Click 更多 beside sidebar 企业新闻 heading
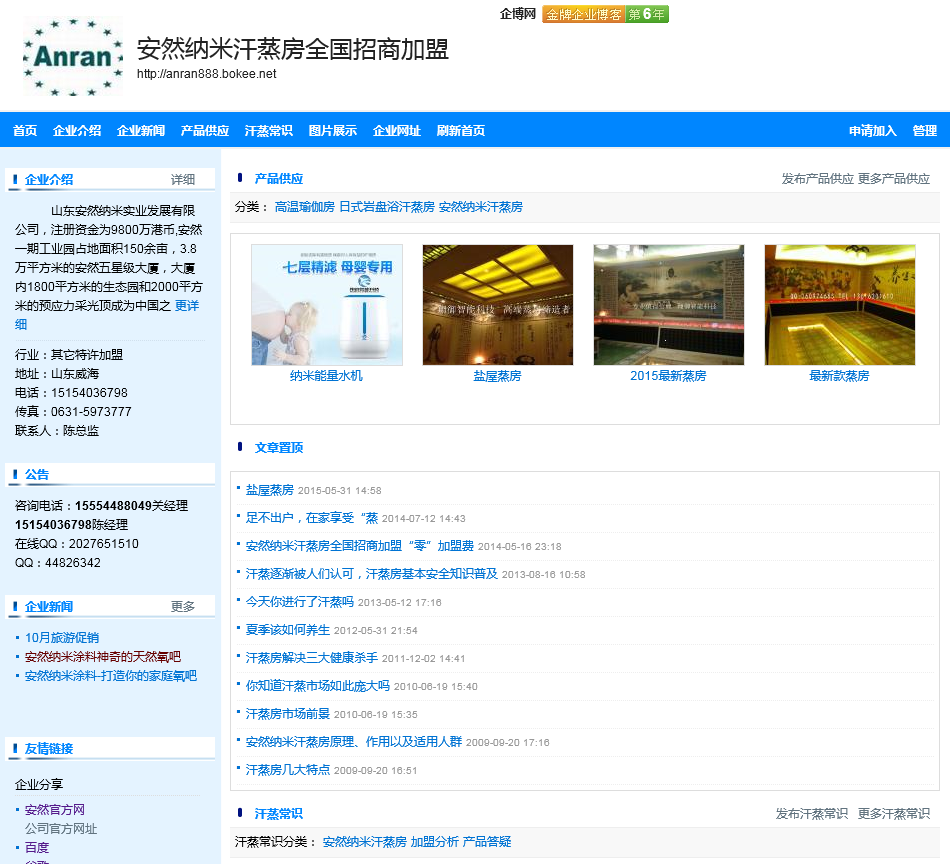This screenshot has width=950, height=864. (182, 606)
